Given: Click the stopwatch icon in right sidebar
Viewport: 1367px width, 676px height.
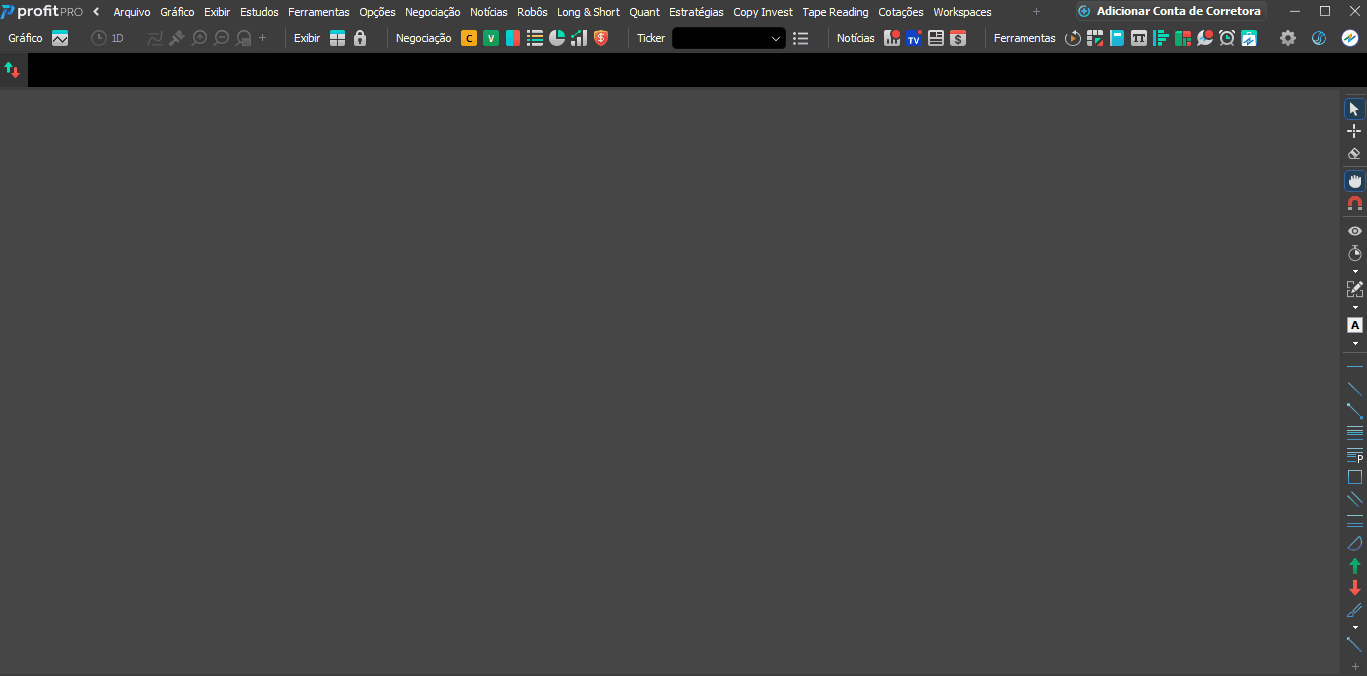Looking at the screenshot, I should pyautogui.click(x=1354, y=253).
